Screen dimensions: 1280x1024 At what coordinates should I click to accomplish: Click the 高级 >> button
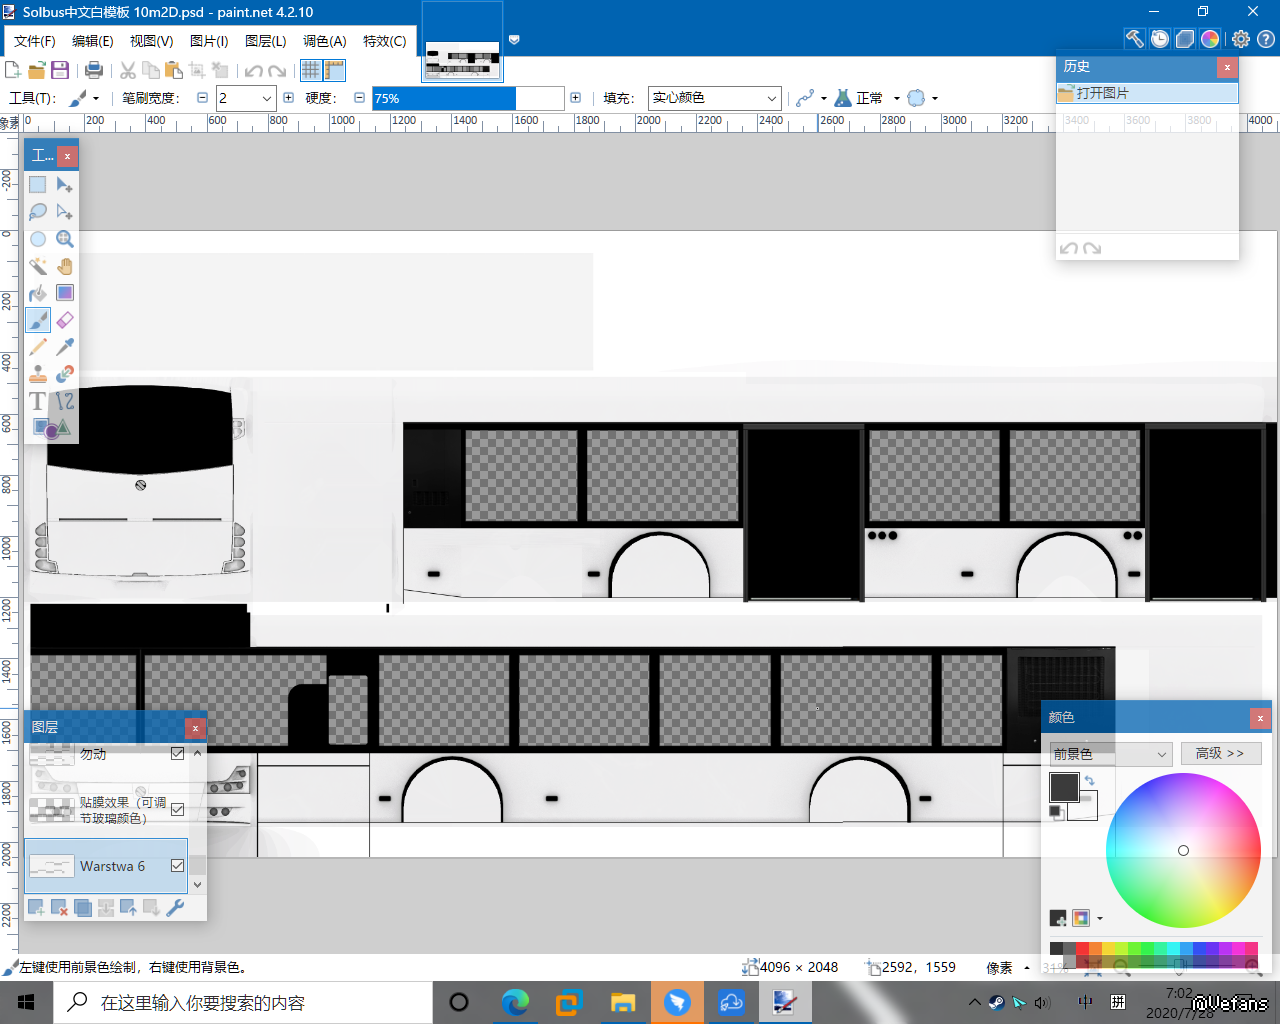tap(1220, 753)
